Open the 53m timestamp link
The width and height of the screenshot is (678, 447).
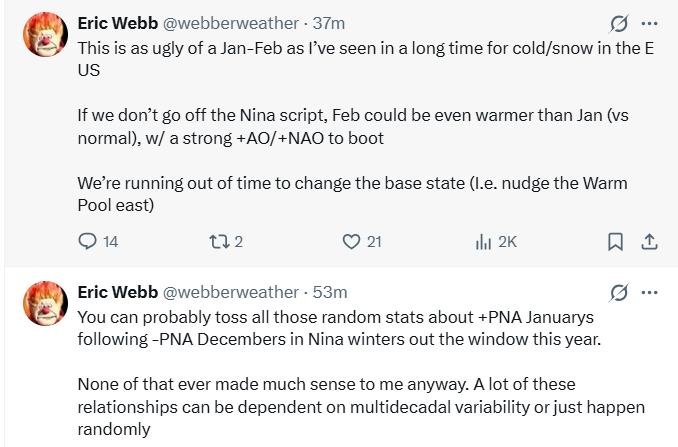pyautogui.click(x=329, y=292)
